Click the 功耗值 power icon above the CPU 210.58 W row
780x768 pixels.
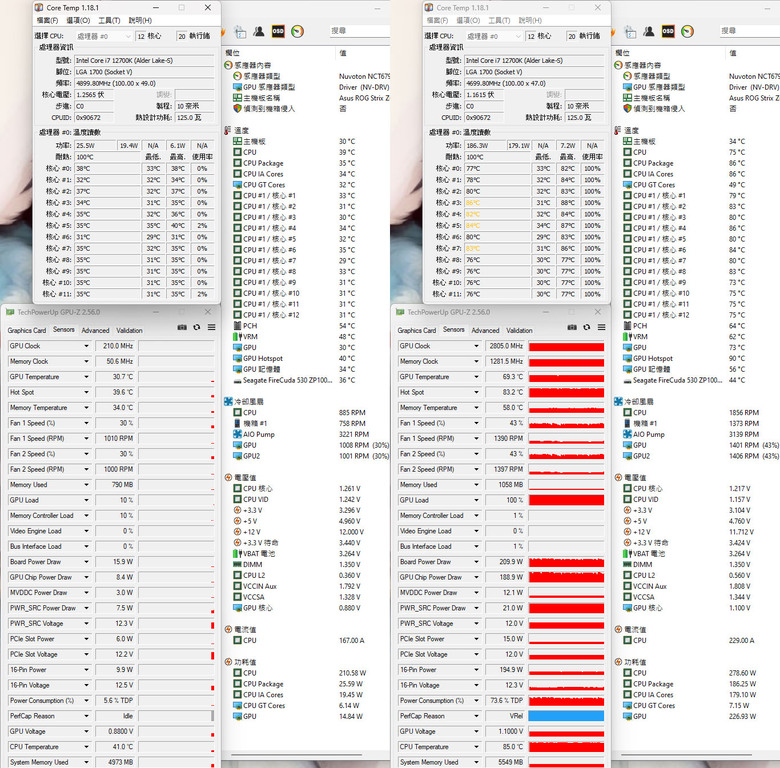click(228, 662)
